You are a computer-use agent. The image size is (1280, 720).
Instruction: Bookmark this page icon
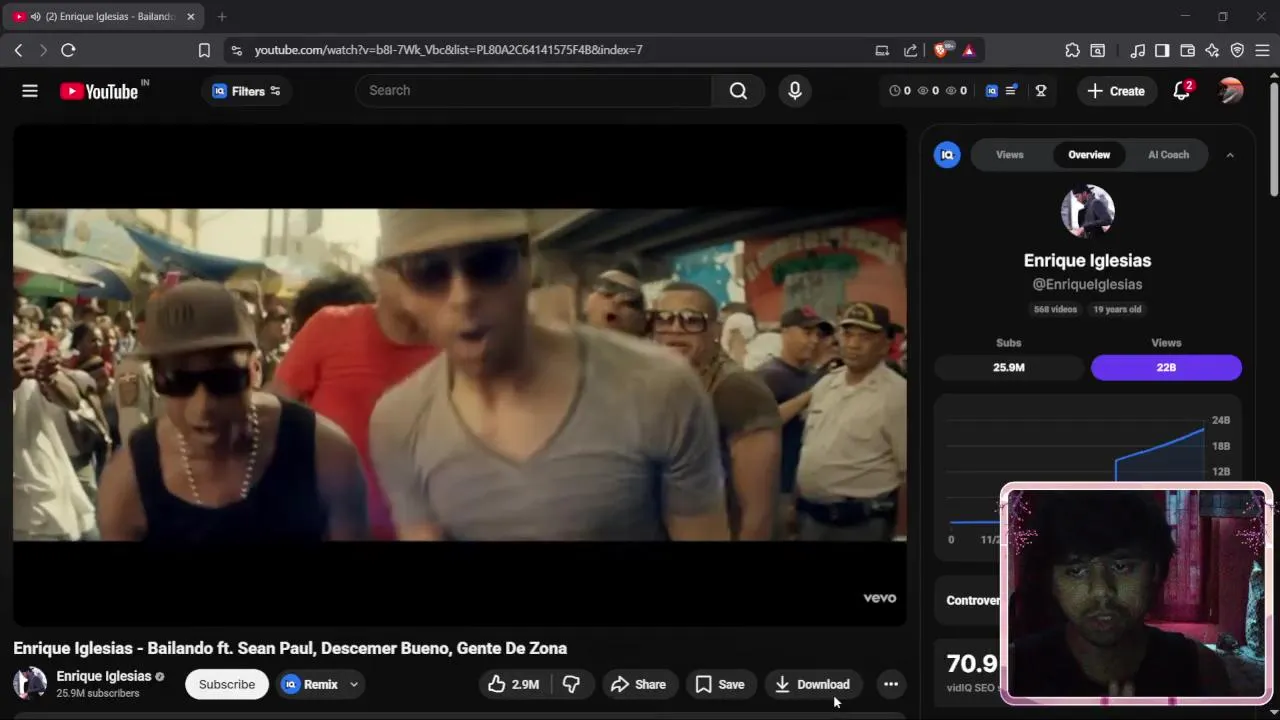pos(204,50)
